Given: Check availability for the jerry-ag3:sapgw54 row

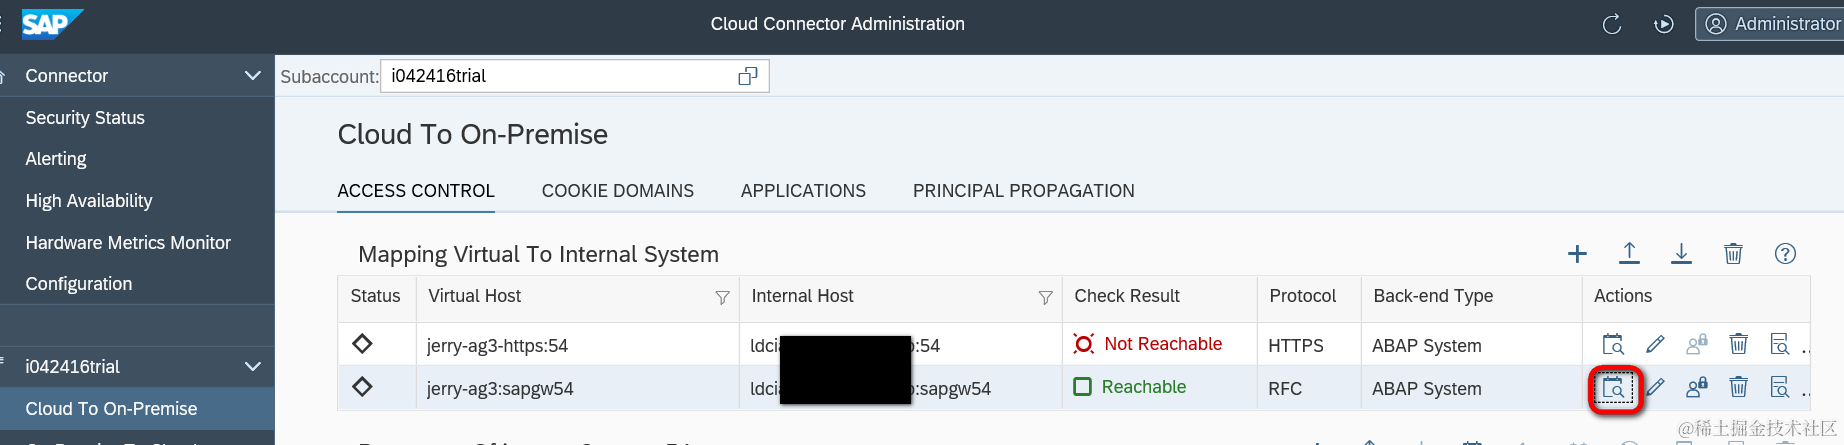Looking at the screenshot, I should pyautogui.click(x=1613, y=388).
